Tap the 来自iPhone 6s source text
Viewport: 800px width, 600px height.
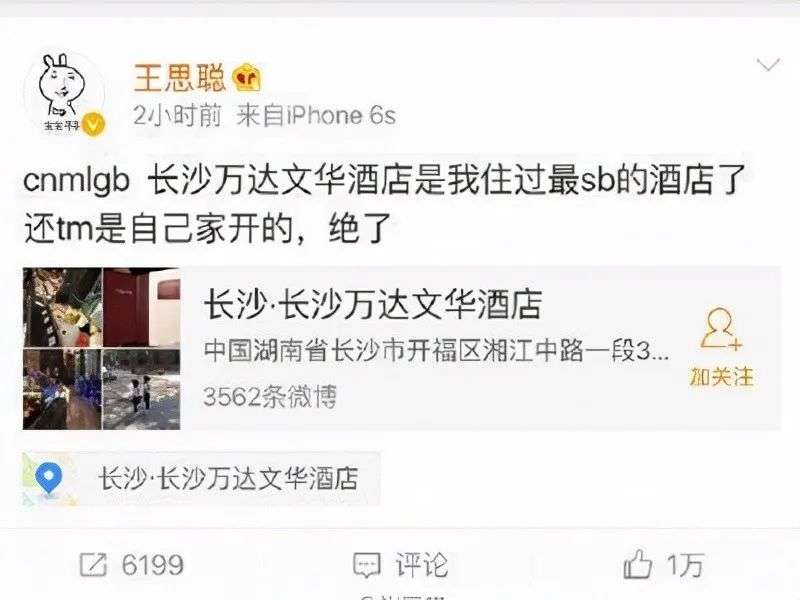316,116
